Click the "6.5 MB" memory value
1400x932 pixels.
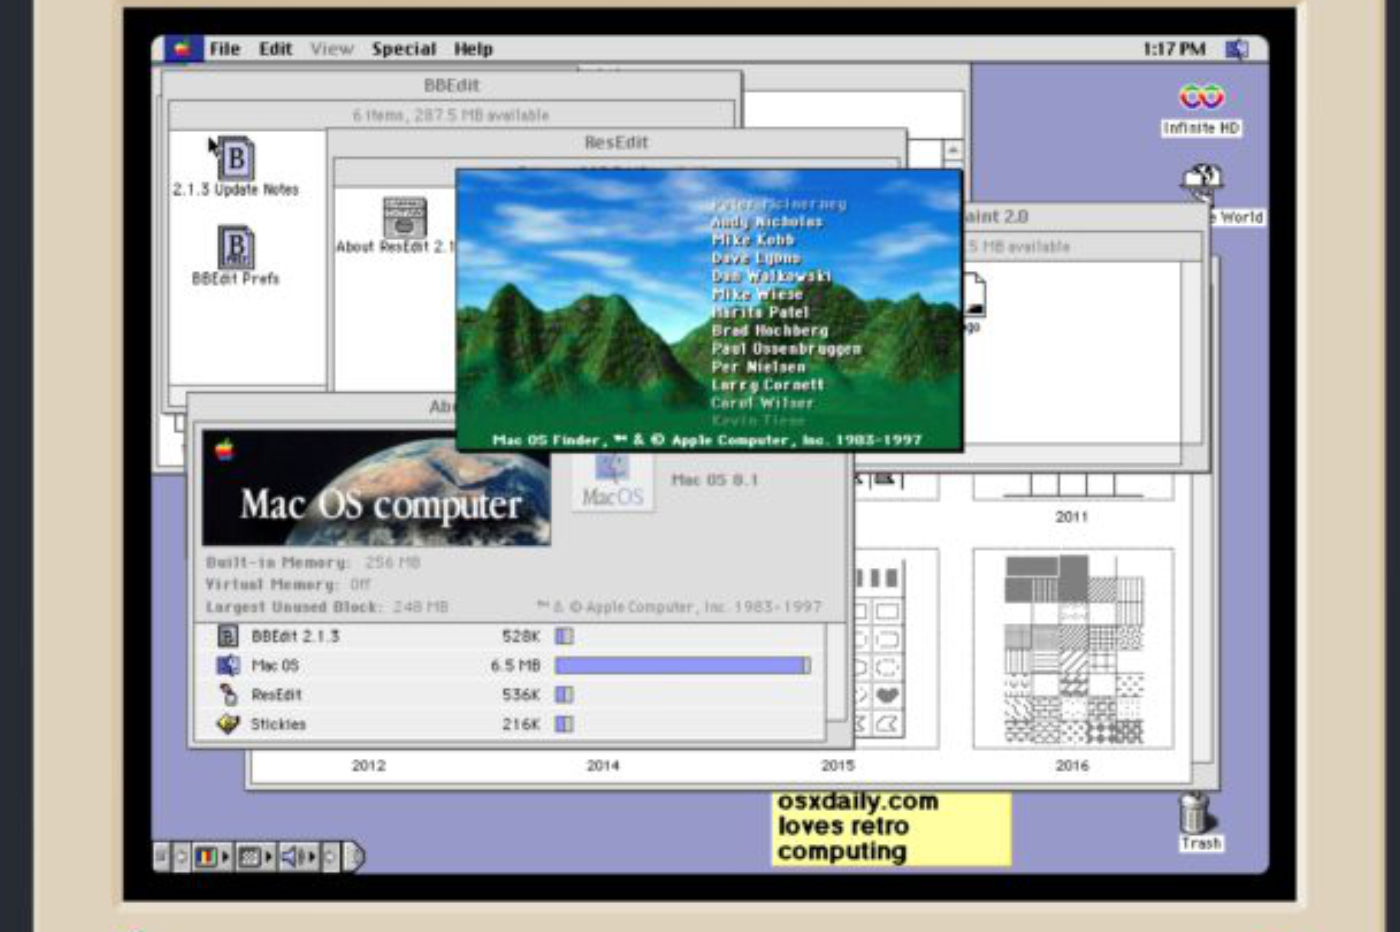point(515,665)
